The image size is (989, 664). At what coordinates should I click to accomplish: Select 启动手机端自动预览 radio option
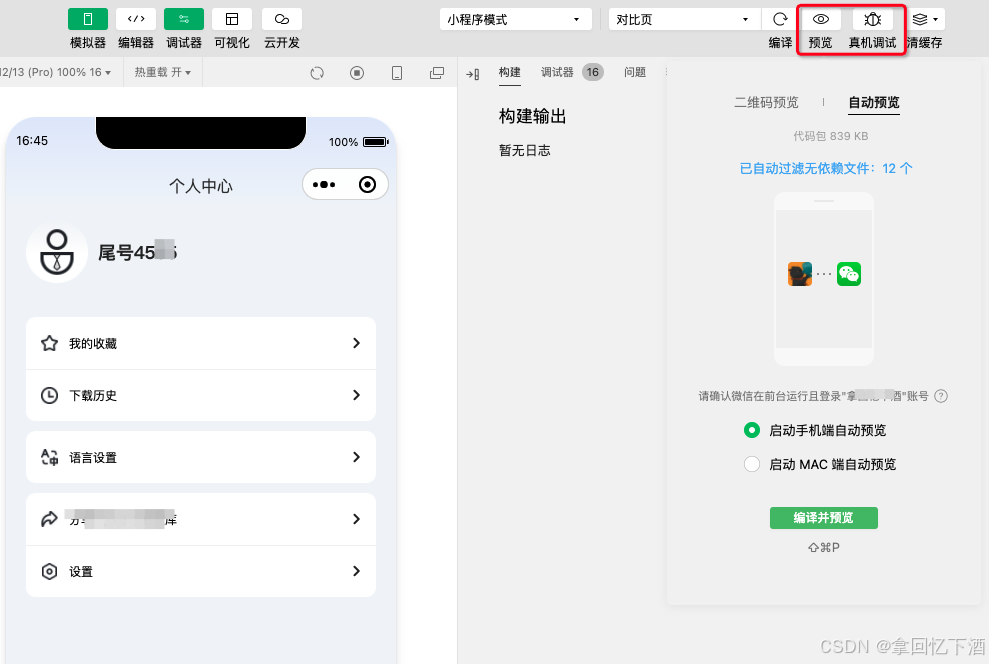pyautogui.click(x=751, y=430)
